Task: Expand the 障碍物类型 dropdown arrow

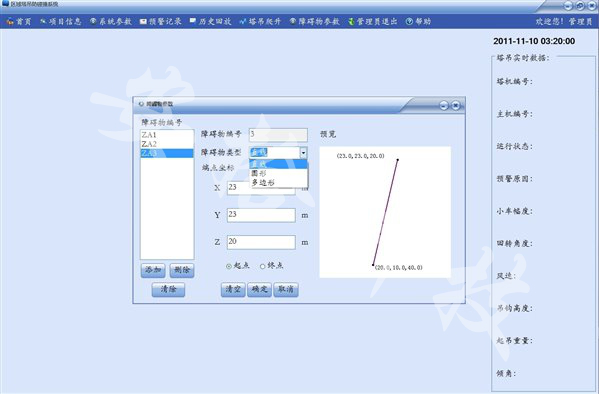Action: coord(303,153)
